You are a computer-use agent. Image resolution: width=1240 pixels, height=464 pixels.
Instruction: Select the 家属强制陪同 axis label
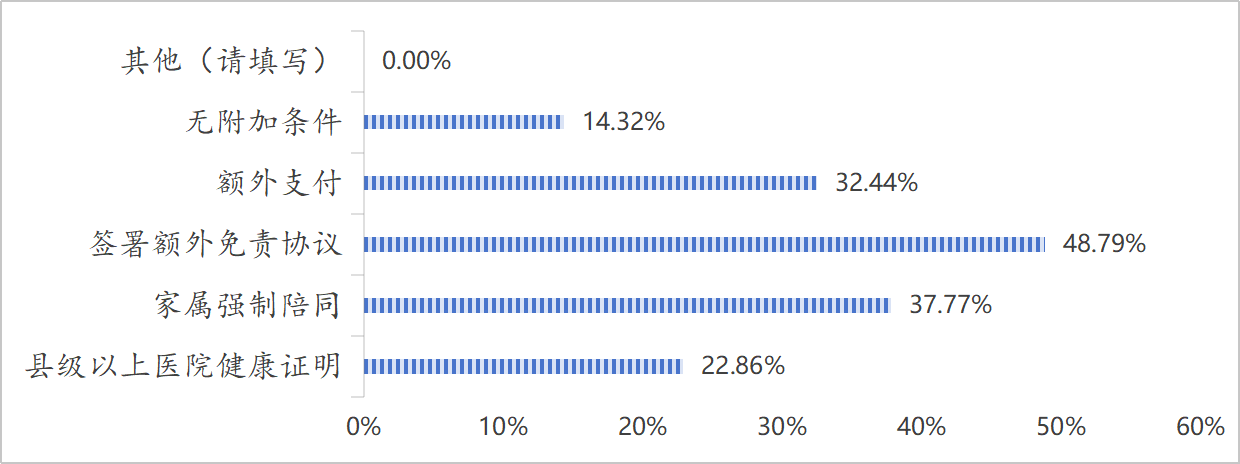tap(248, 305)
